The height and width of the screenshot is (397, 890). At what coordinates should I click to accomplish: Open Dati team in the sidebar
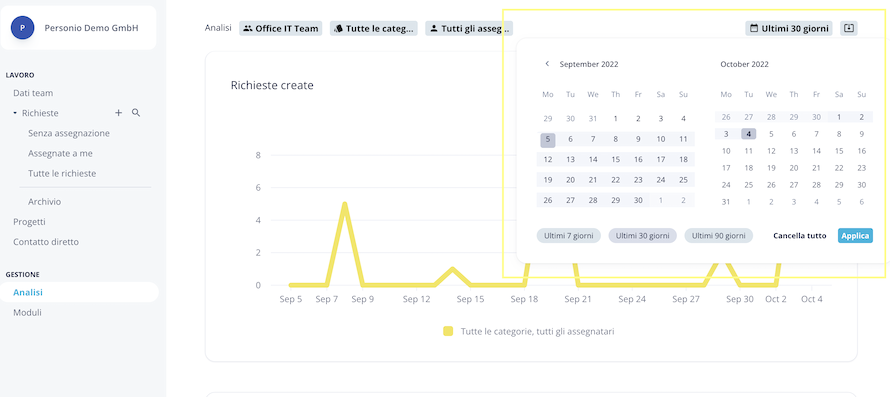33,93
